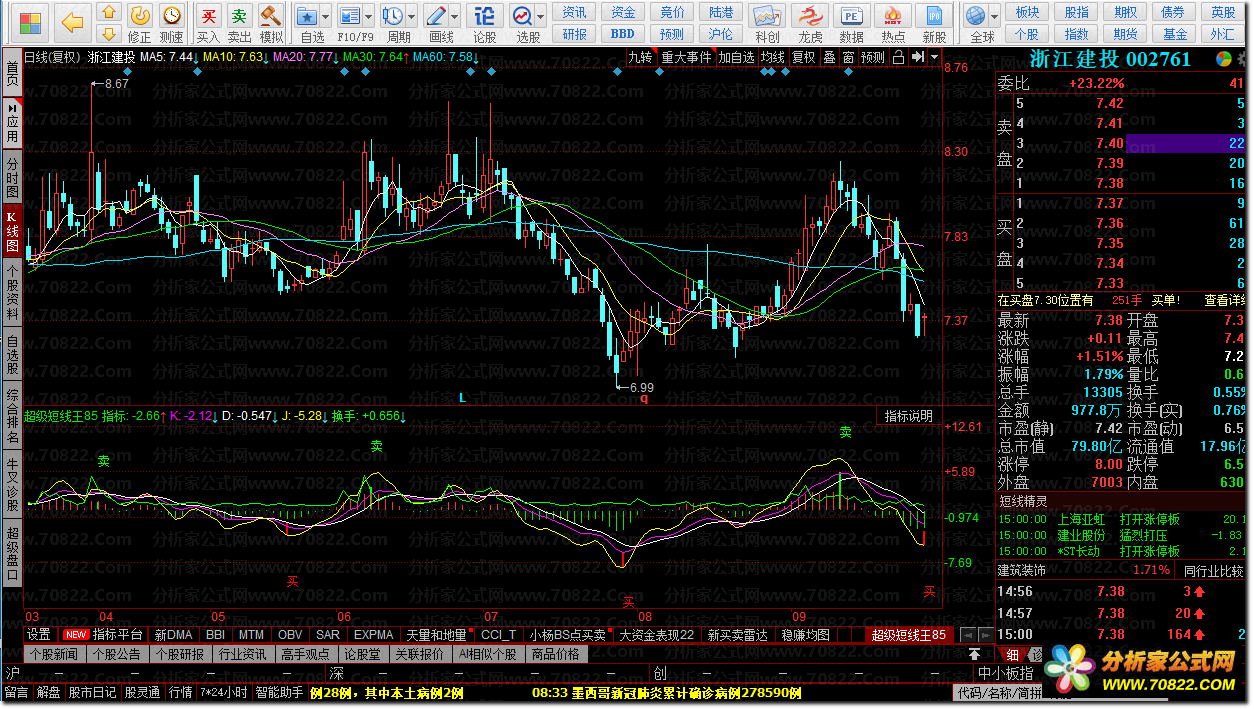Switch to the 分时图 side tab

point(12,177)
